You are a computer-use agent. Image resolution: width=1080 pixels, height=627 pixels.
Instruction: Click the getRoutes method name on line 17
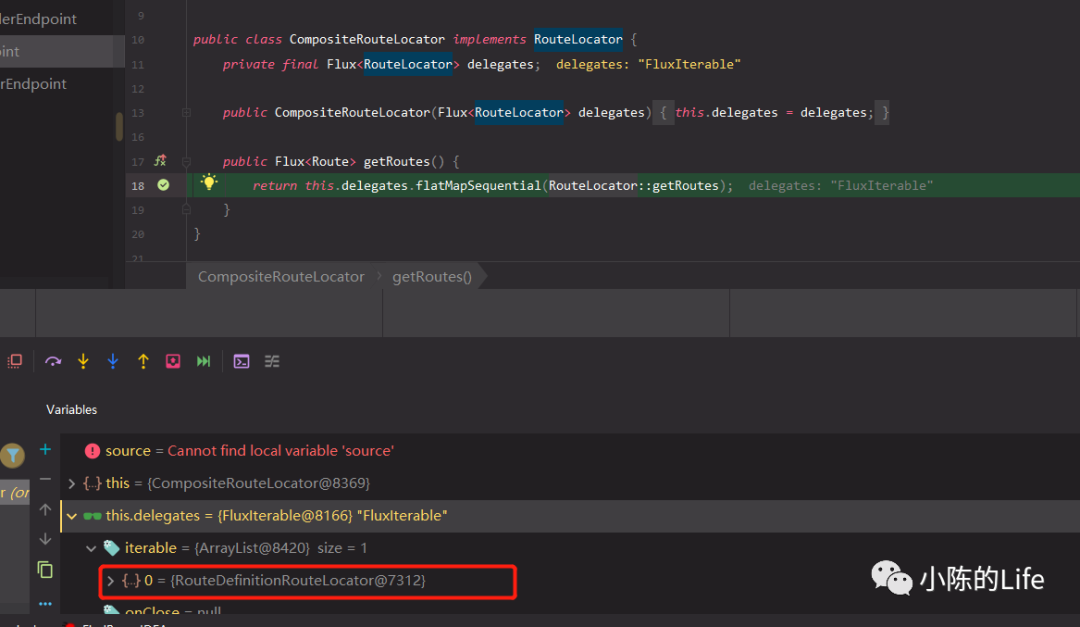pyautogui.click(x=396, y=161)
